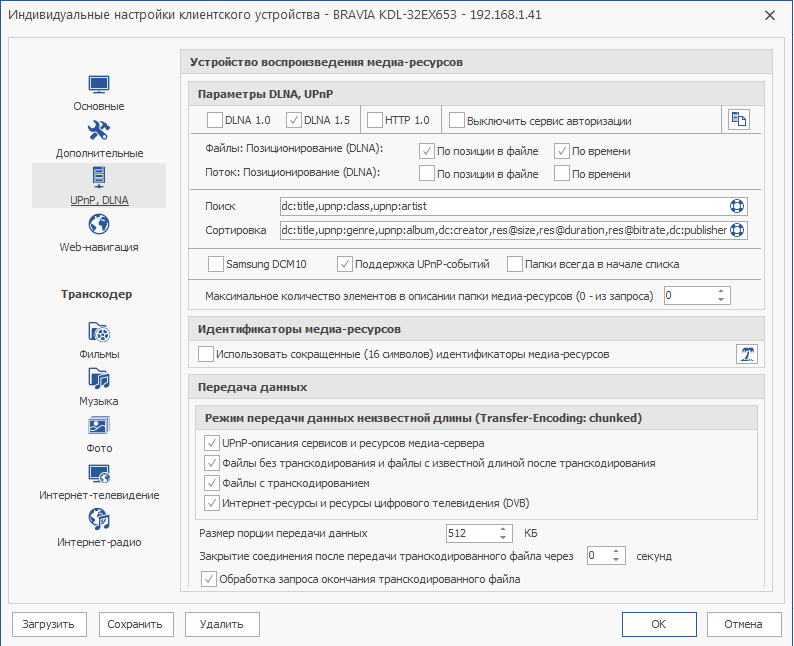Toggle Поддержка UPnP-событий checkbox
This screenshot has height=646, width=794.
click(346, 265)
